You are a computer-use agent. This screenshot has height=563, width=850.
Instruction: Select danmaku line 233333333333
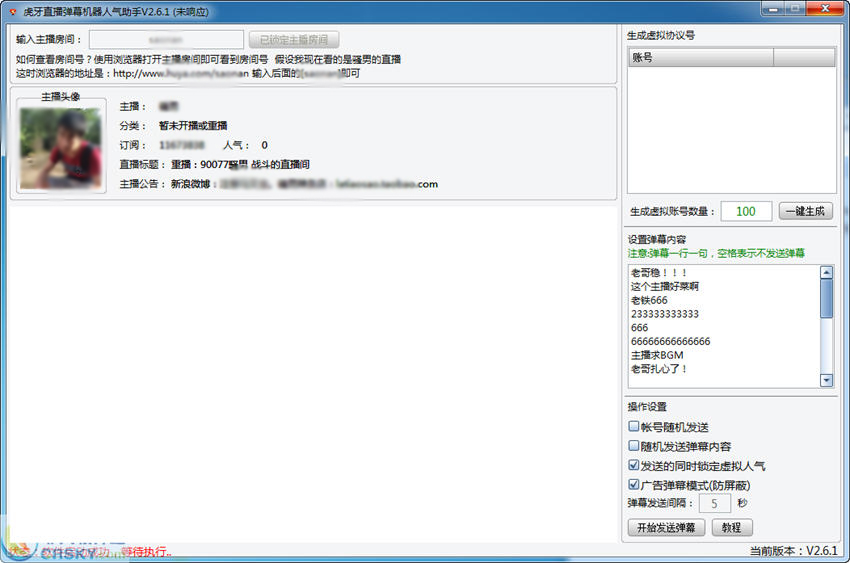[x=665, y=314]
